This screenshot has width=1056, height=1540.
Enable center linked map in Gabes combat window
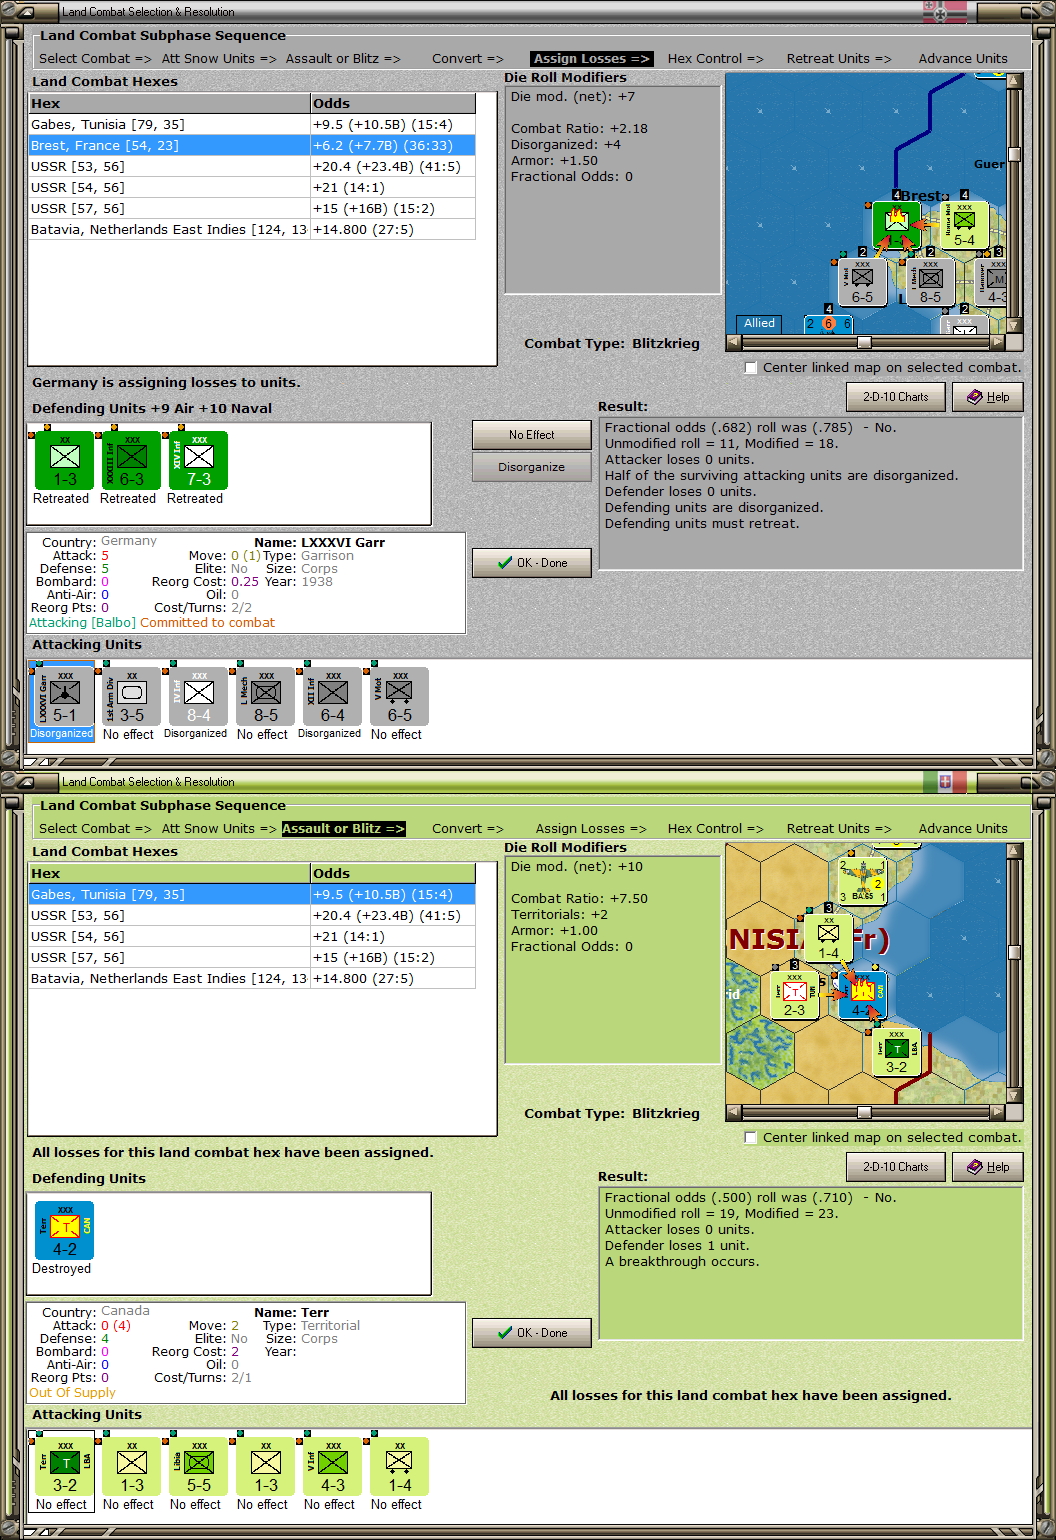click(x=751, y=1138)
